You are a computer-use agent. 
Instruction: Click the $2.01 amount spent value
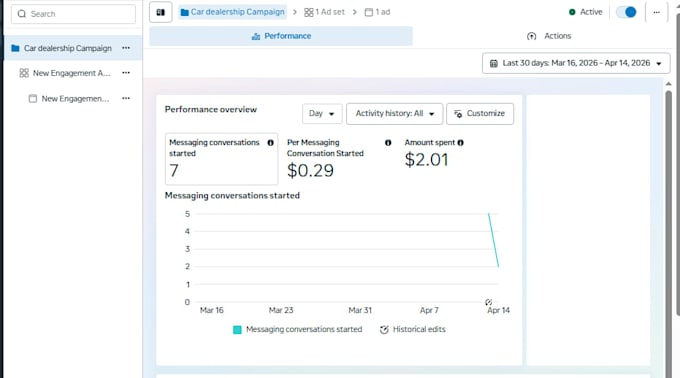coord(426,160)
